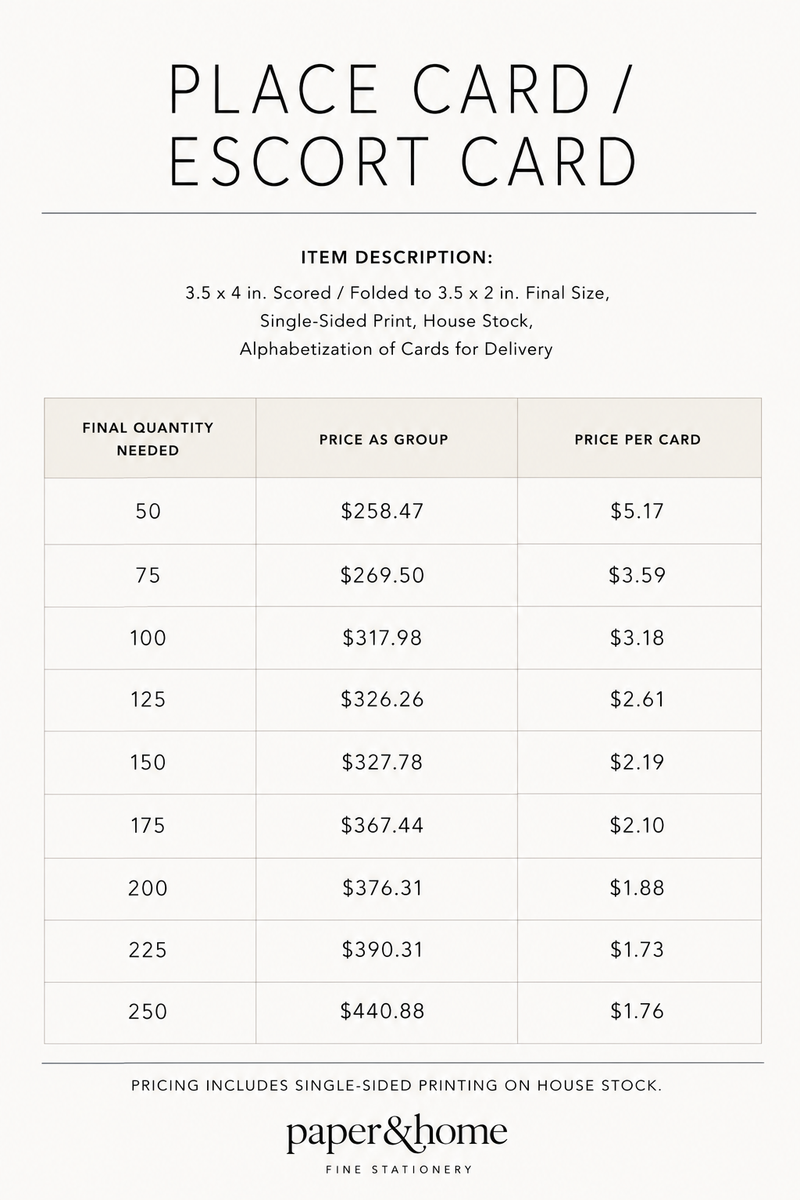Viewport: 800px width, 1200px height.
Task: Select the $440.88 price for 250 cards
Action: pos(383,1011)
